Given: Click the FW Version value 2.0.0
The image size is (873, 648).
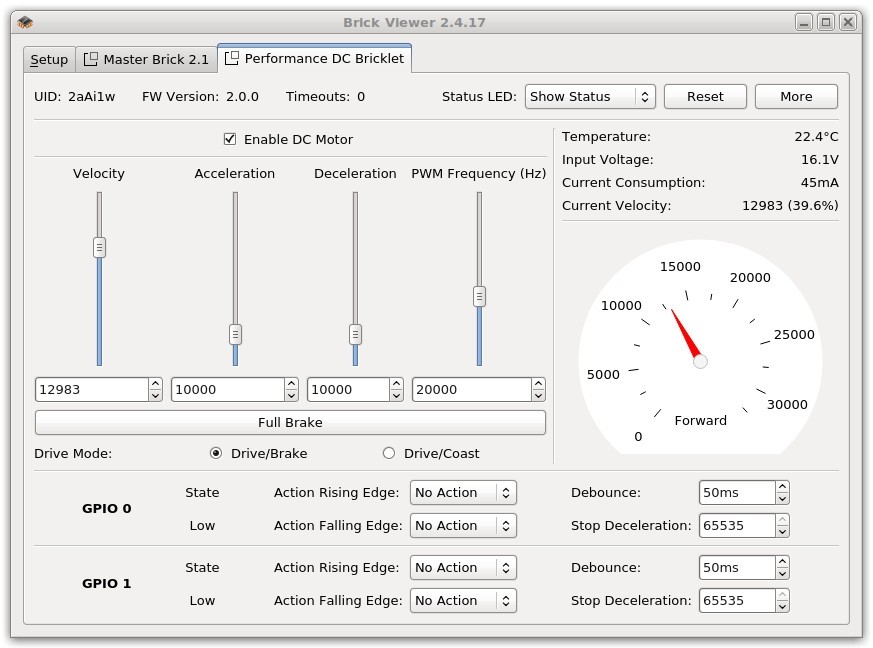Looking at the screenshot, I should [x=242, y=97].
